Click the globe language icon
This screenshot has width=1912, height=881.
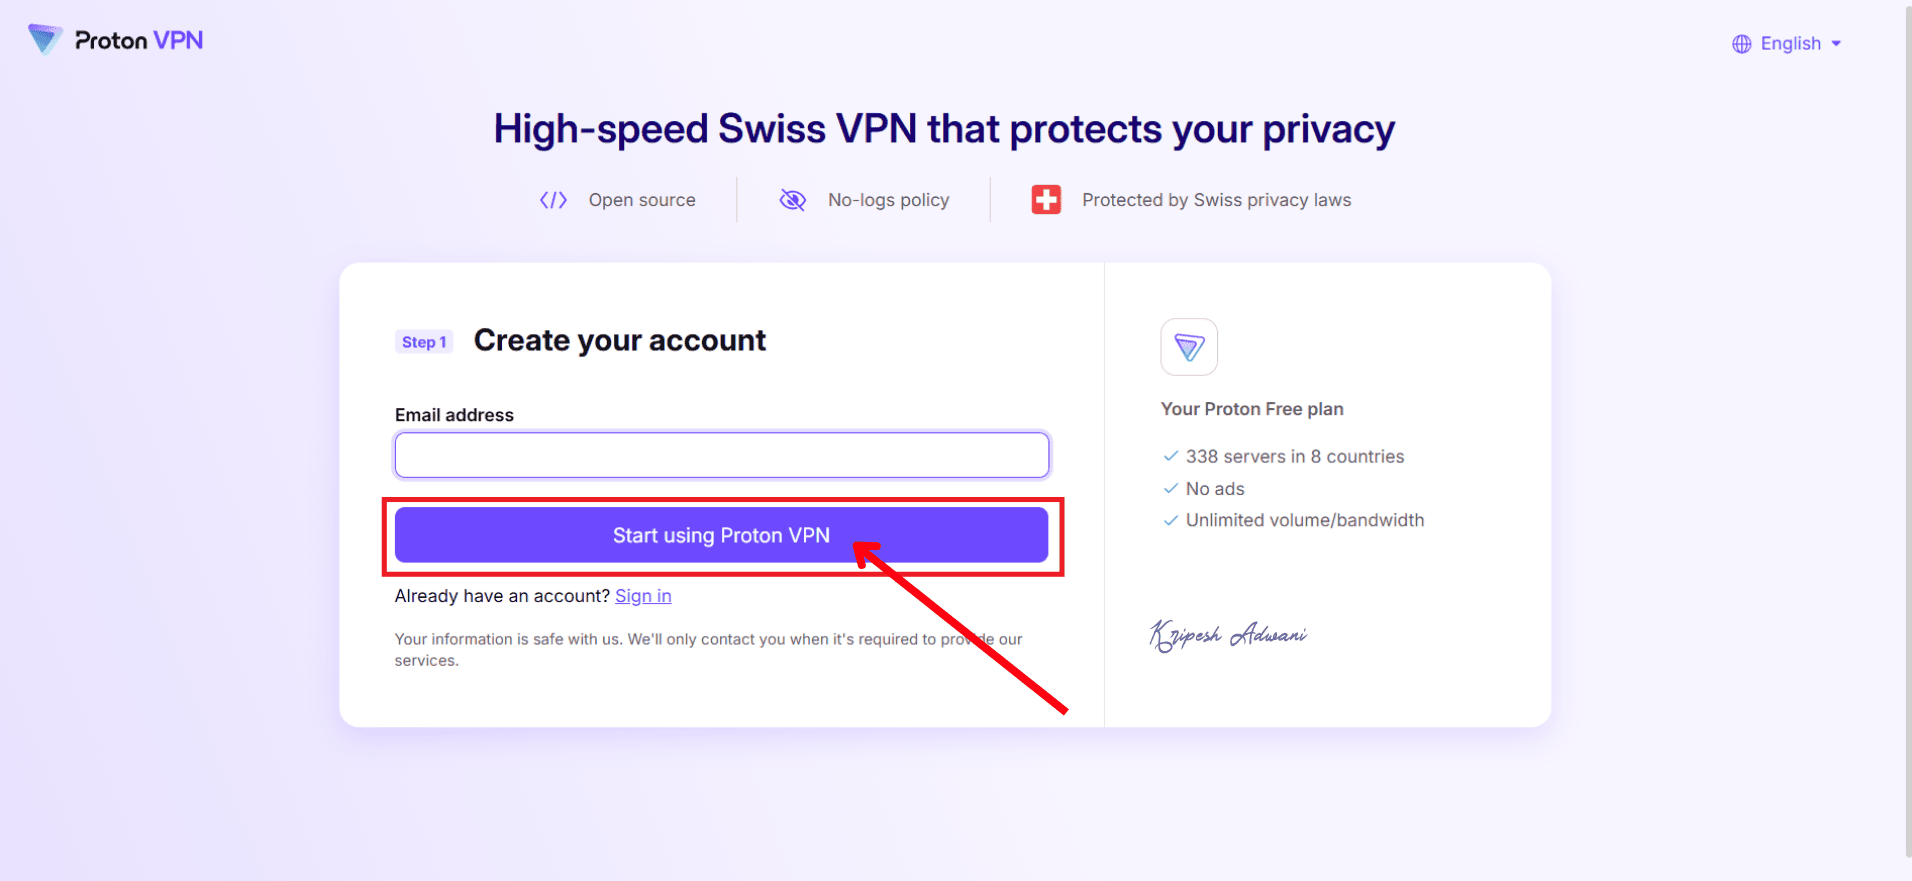pyautogui.click(x=1742, y=44)
